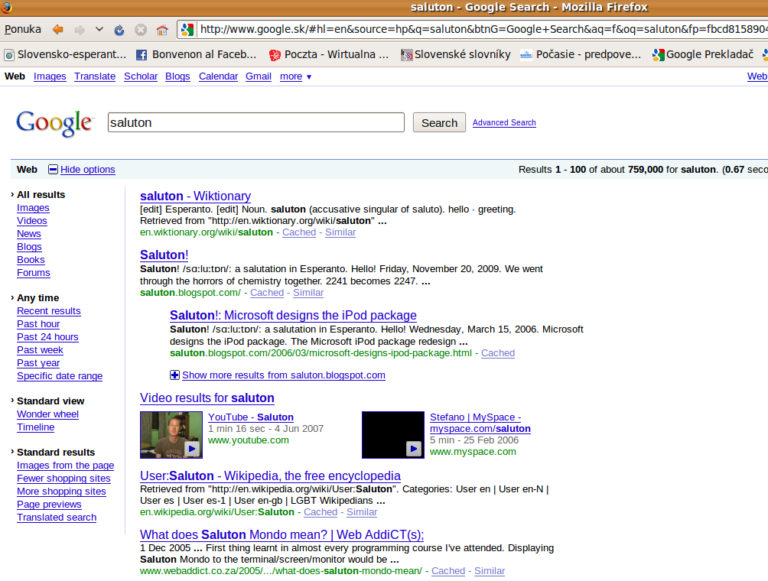Click the Hide options link

(88, 169)
